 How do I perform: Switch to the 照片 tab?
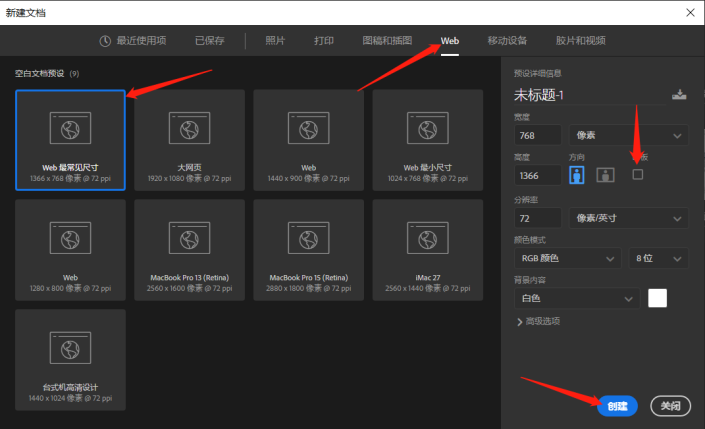(275, 41)
